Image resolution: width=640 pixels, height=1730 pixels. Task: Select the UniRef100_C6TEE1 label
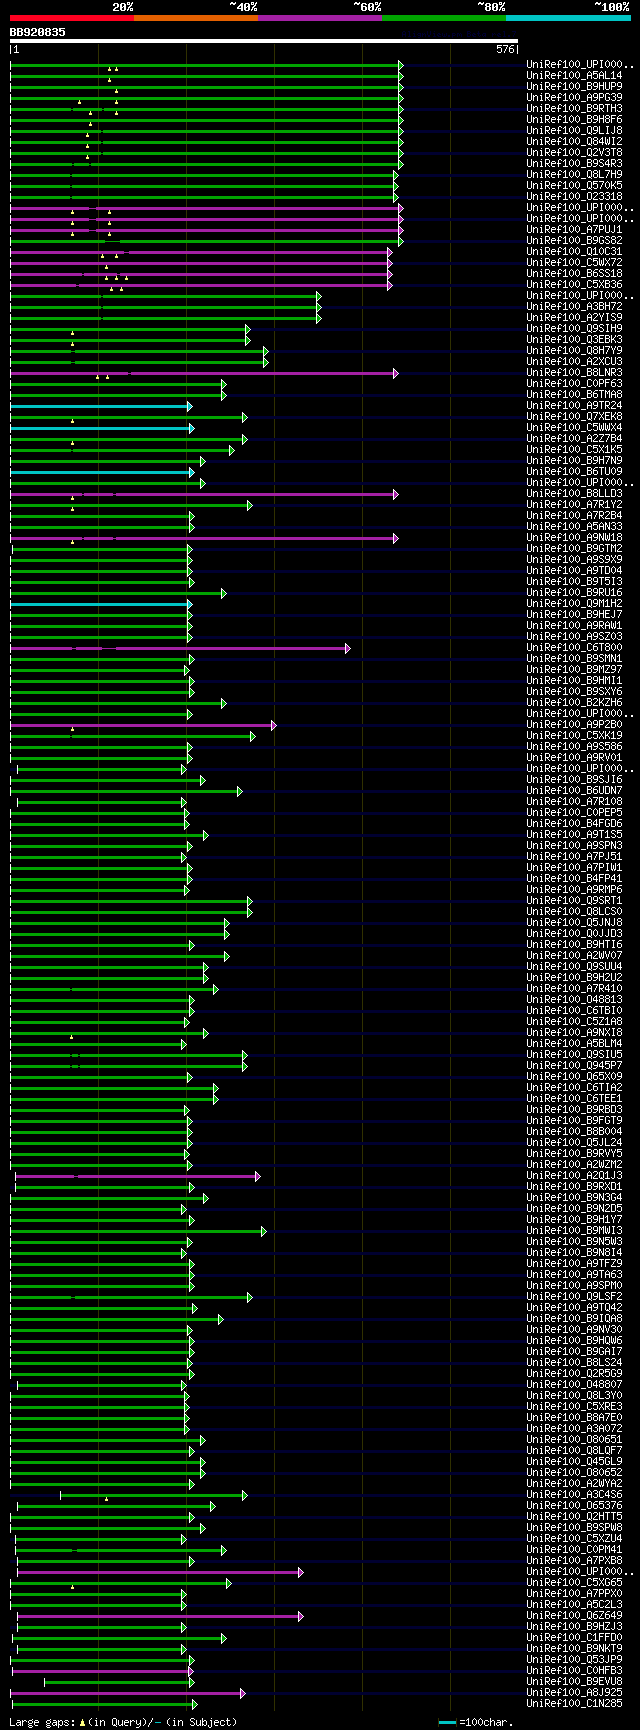pyautogui.click(x=574, y=1099)
